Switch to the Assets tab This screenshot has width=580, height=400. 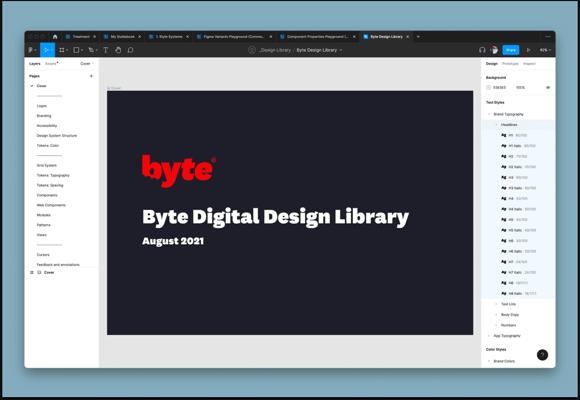(51, 64)
